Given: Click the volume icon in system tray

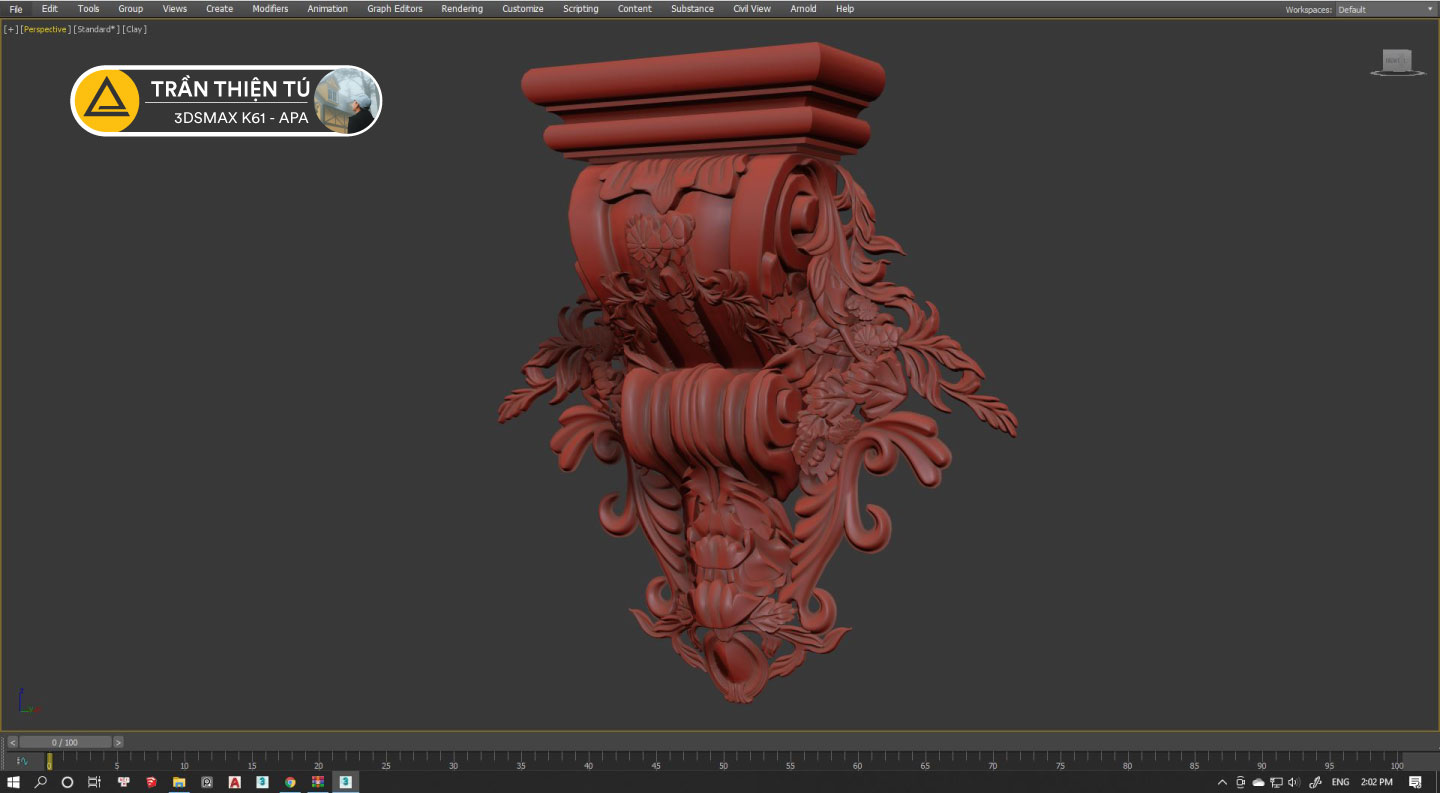Looking at the screenshot, I should (x=1293, y=782).
